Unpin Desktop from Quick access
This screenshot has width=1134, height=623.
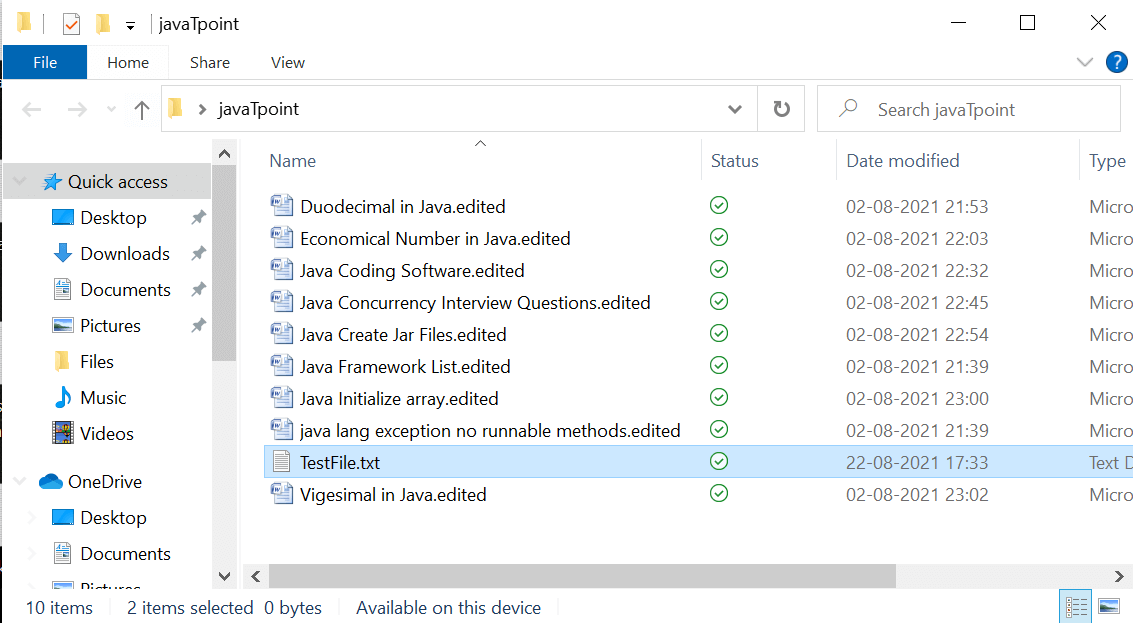pyautogui.click(x=198, y=218)
